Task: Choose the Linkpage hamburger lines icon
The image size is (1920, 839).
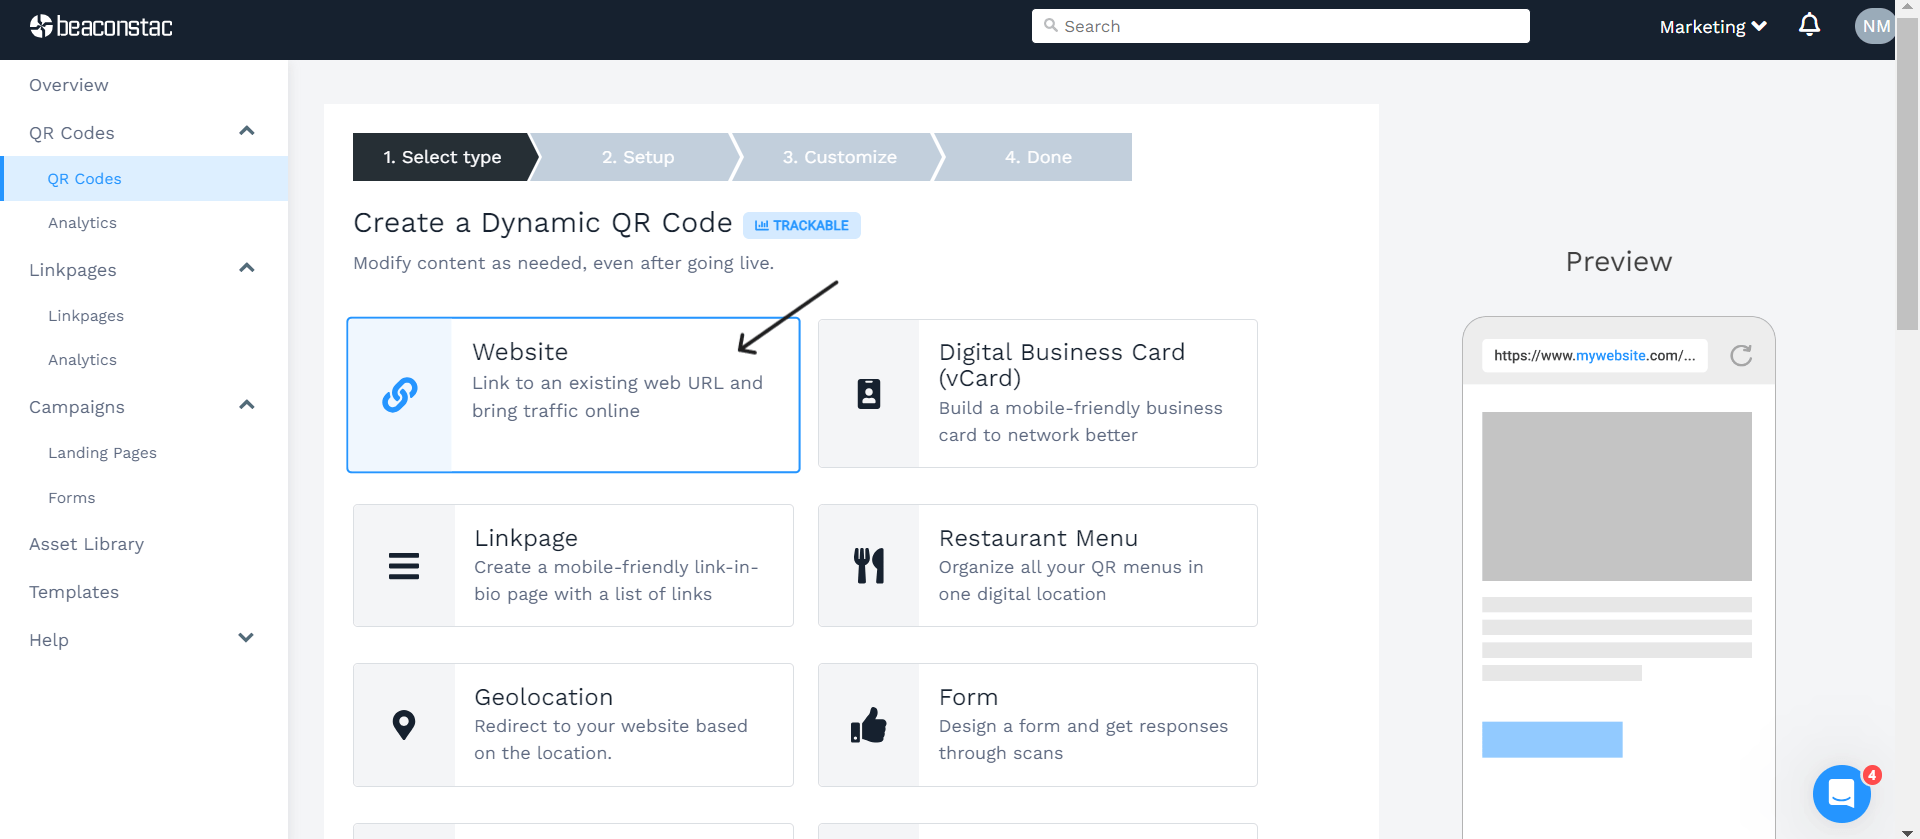Action: (x=404, y=566)
